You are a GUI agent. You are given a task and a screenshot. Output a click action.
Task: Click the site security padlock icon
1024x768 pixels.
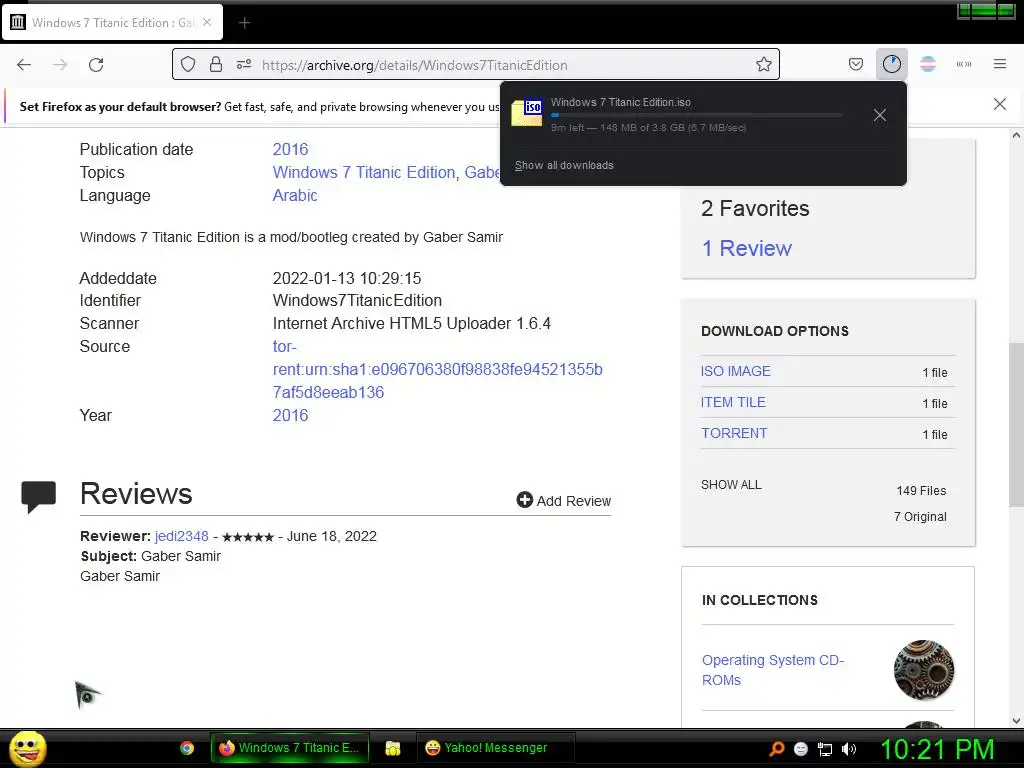click(216, 65)
